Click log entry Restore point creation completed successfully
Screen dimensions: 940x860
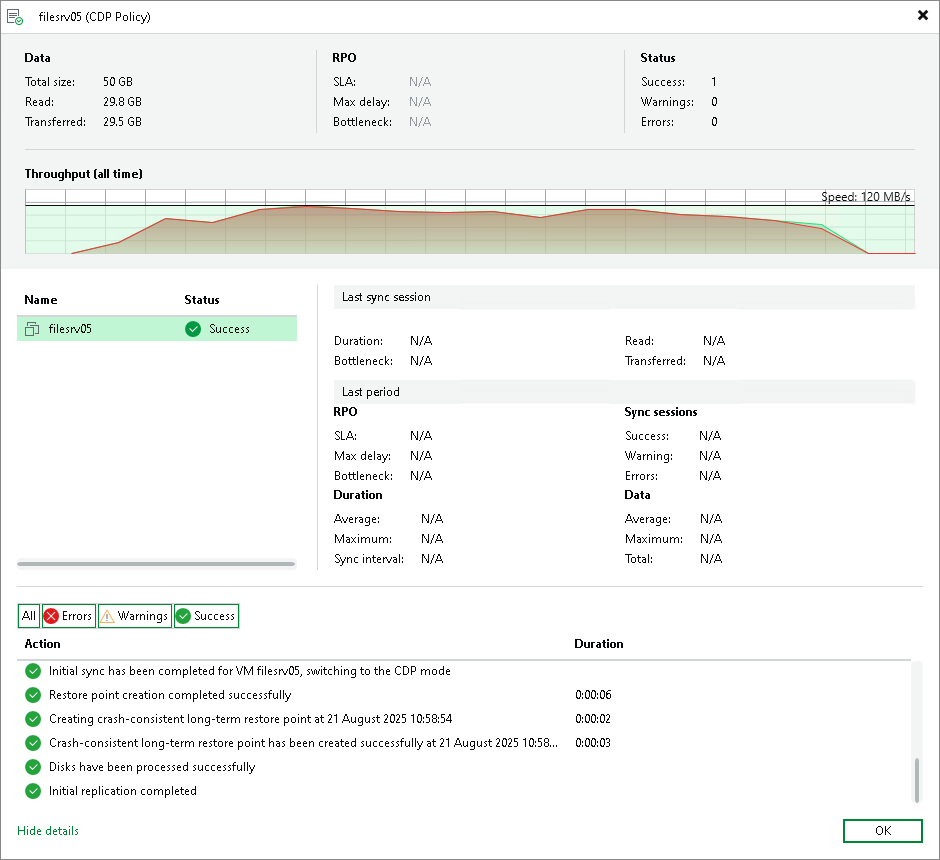(170, 695)
